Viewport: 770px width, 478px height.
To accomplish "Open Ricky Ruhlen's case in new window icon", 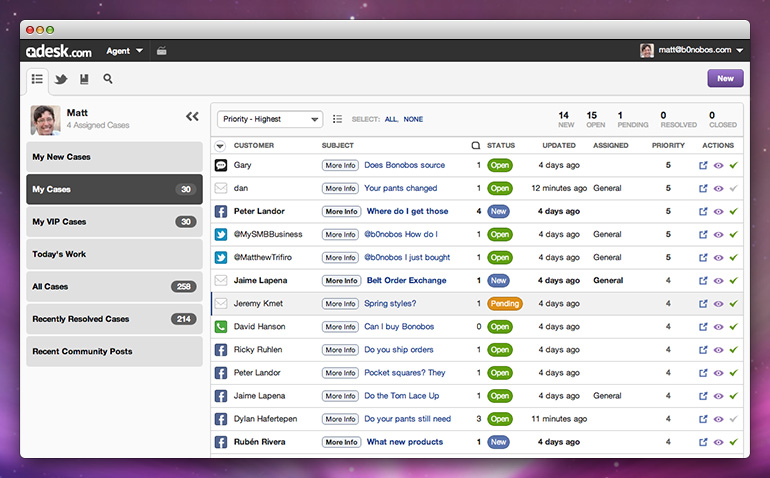I will tap(703, 350).
